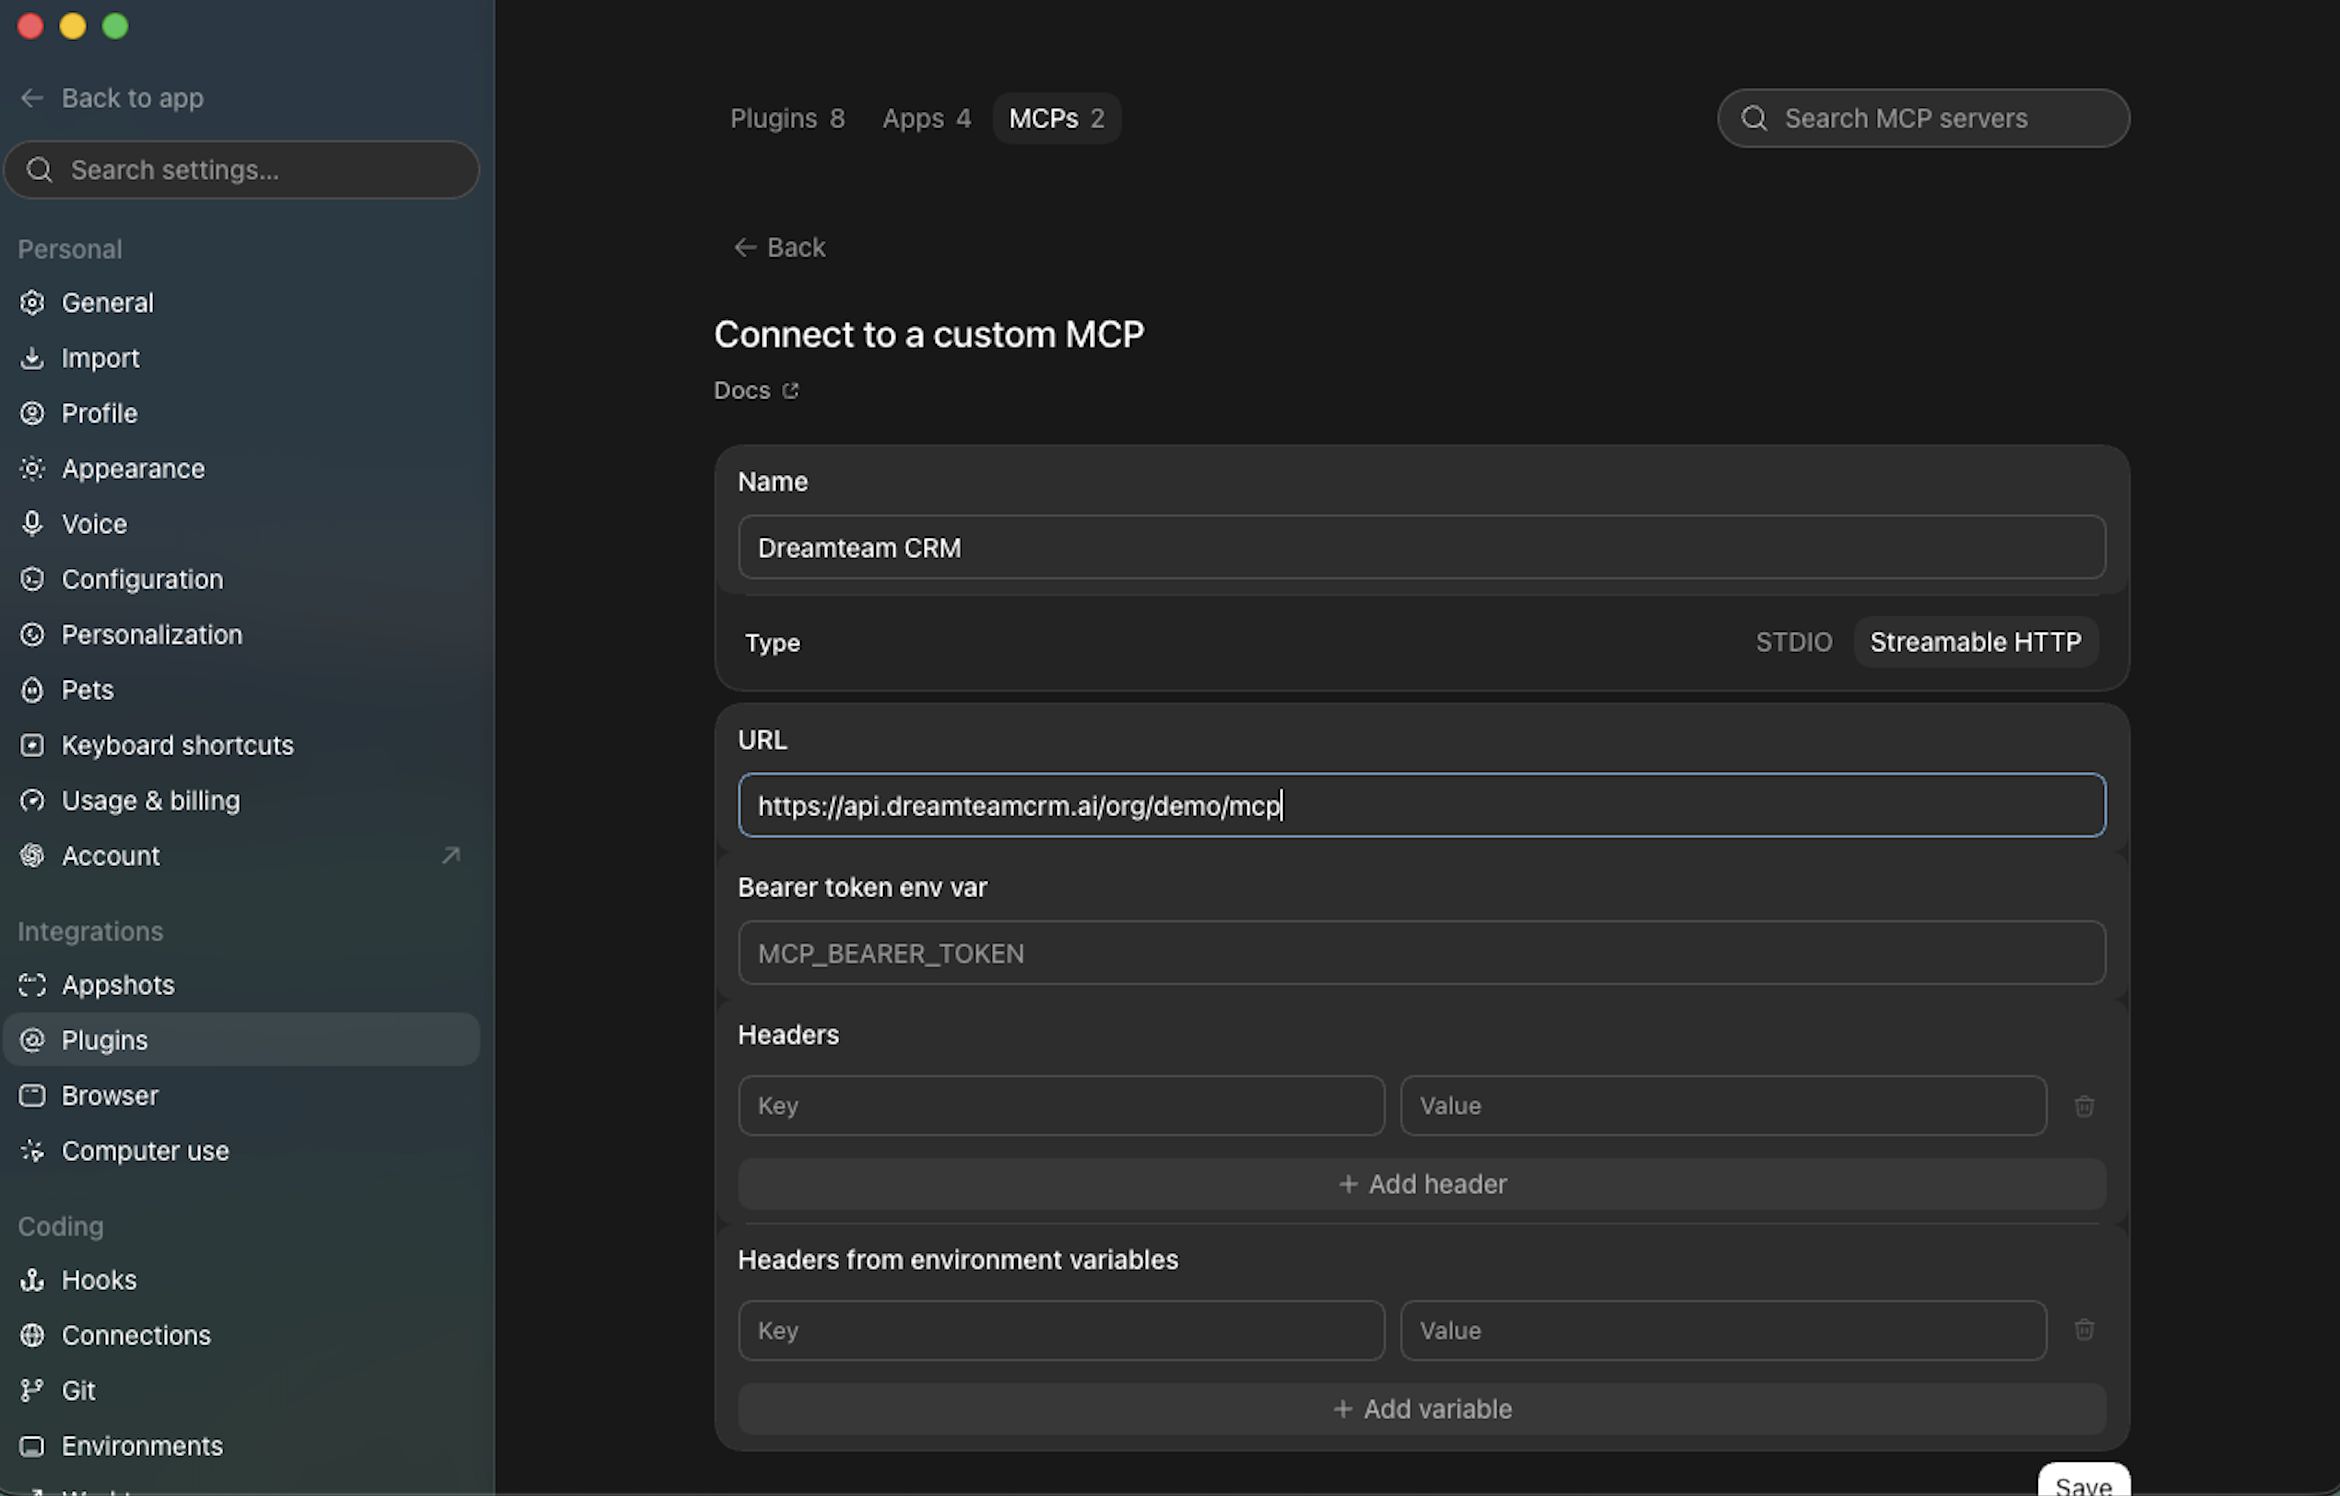The height and width of the screenshot is (1496, 2340).
Task: Save the custom MCP connection
Action: 2084,1481
